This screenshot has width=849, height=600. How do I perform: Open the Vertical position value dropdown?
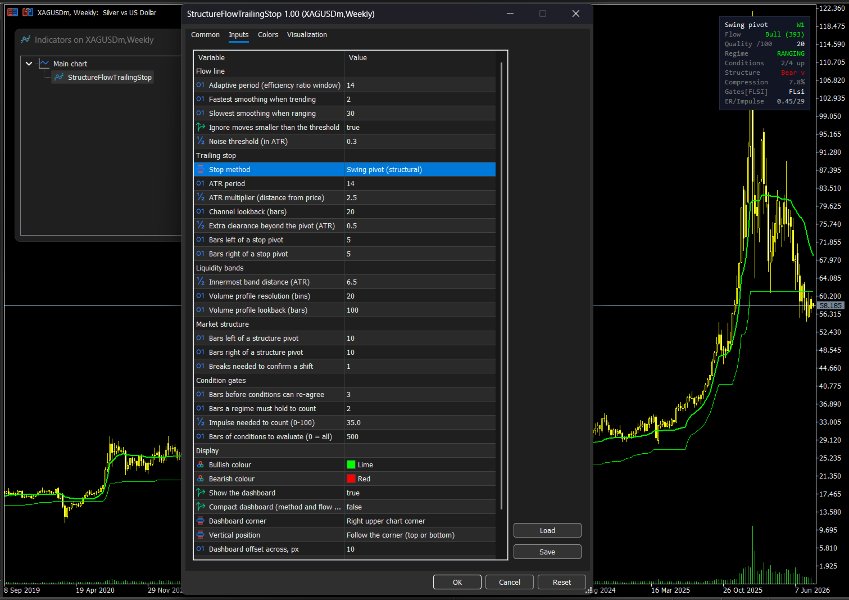click(x=420, y=535)
